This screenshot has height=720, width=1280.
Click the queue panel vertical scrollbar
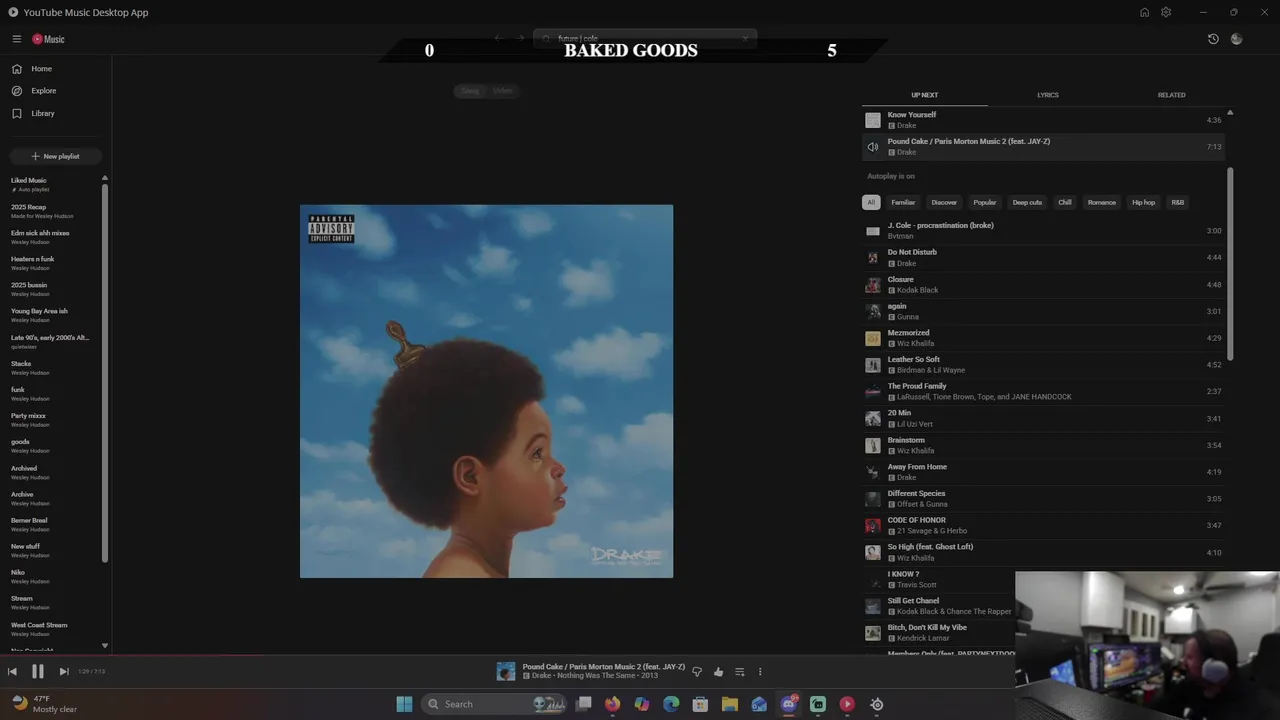pos(1230,265)
